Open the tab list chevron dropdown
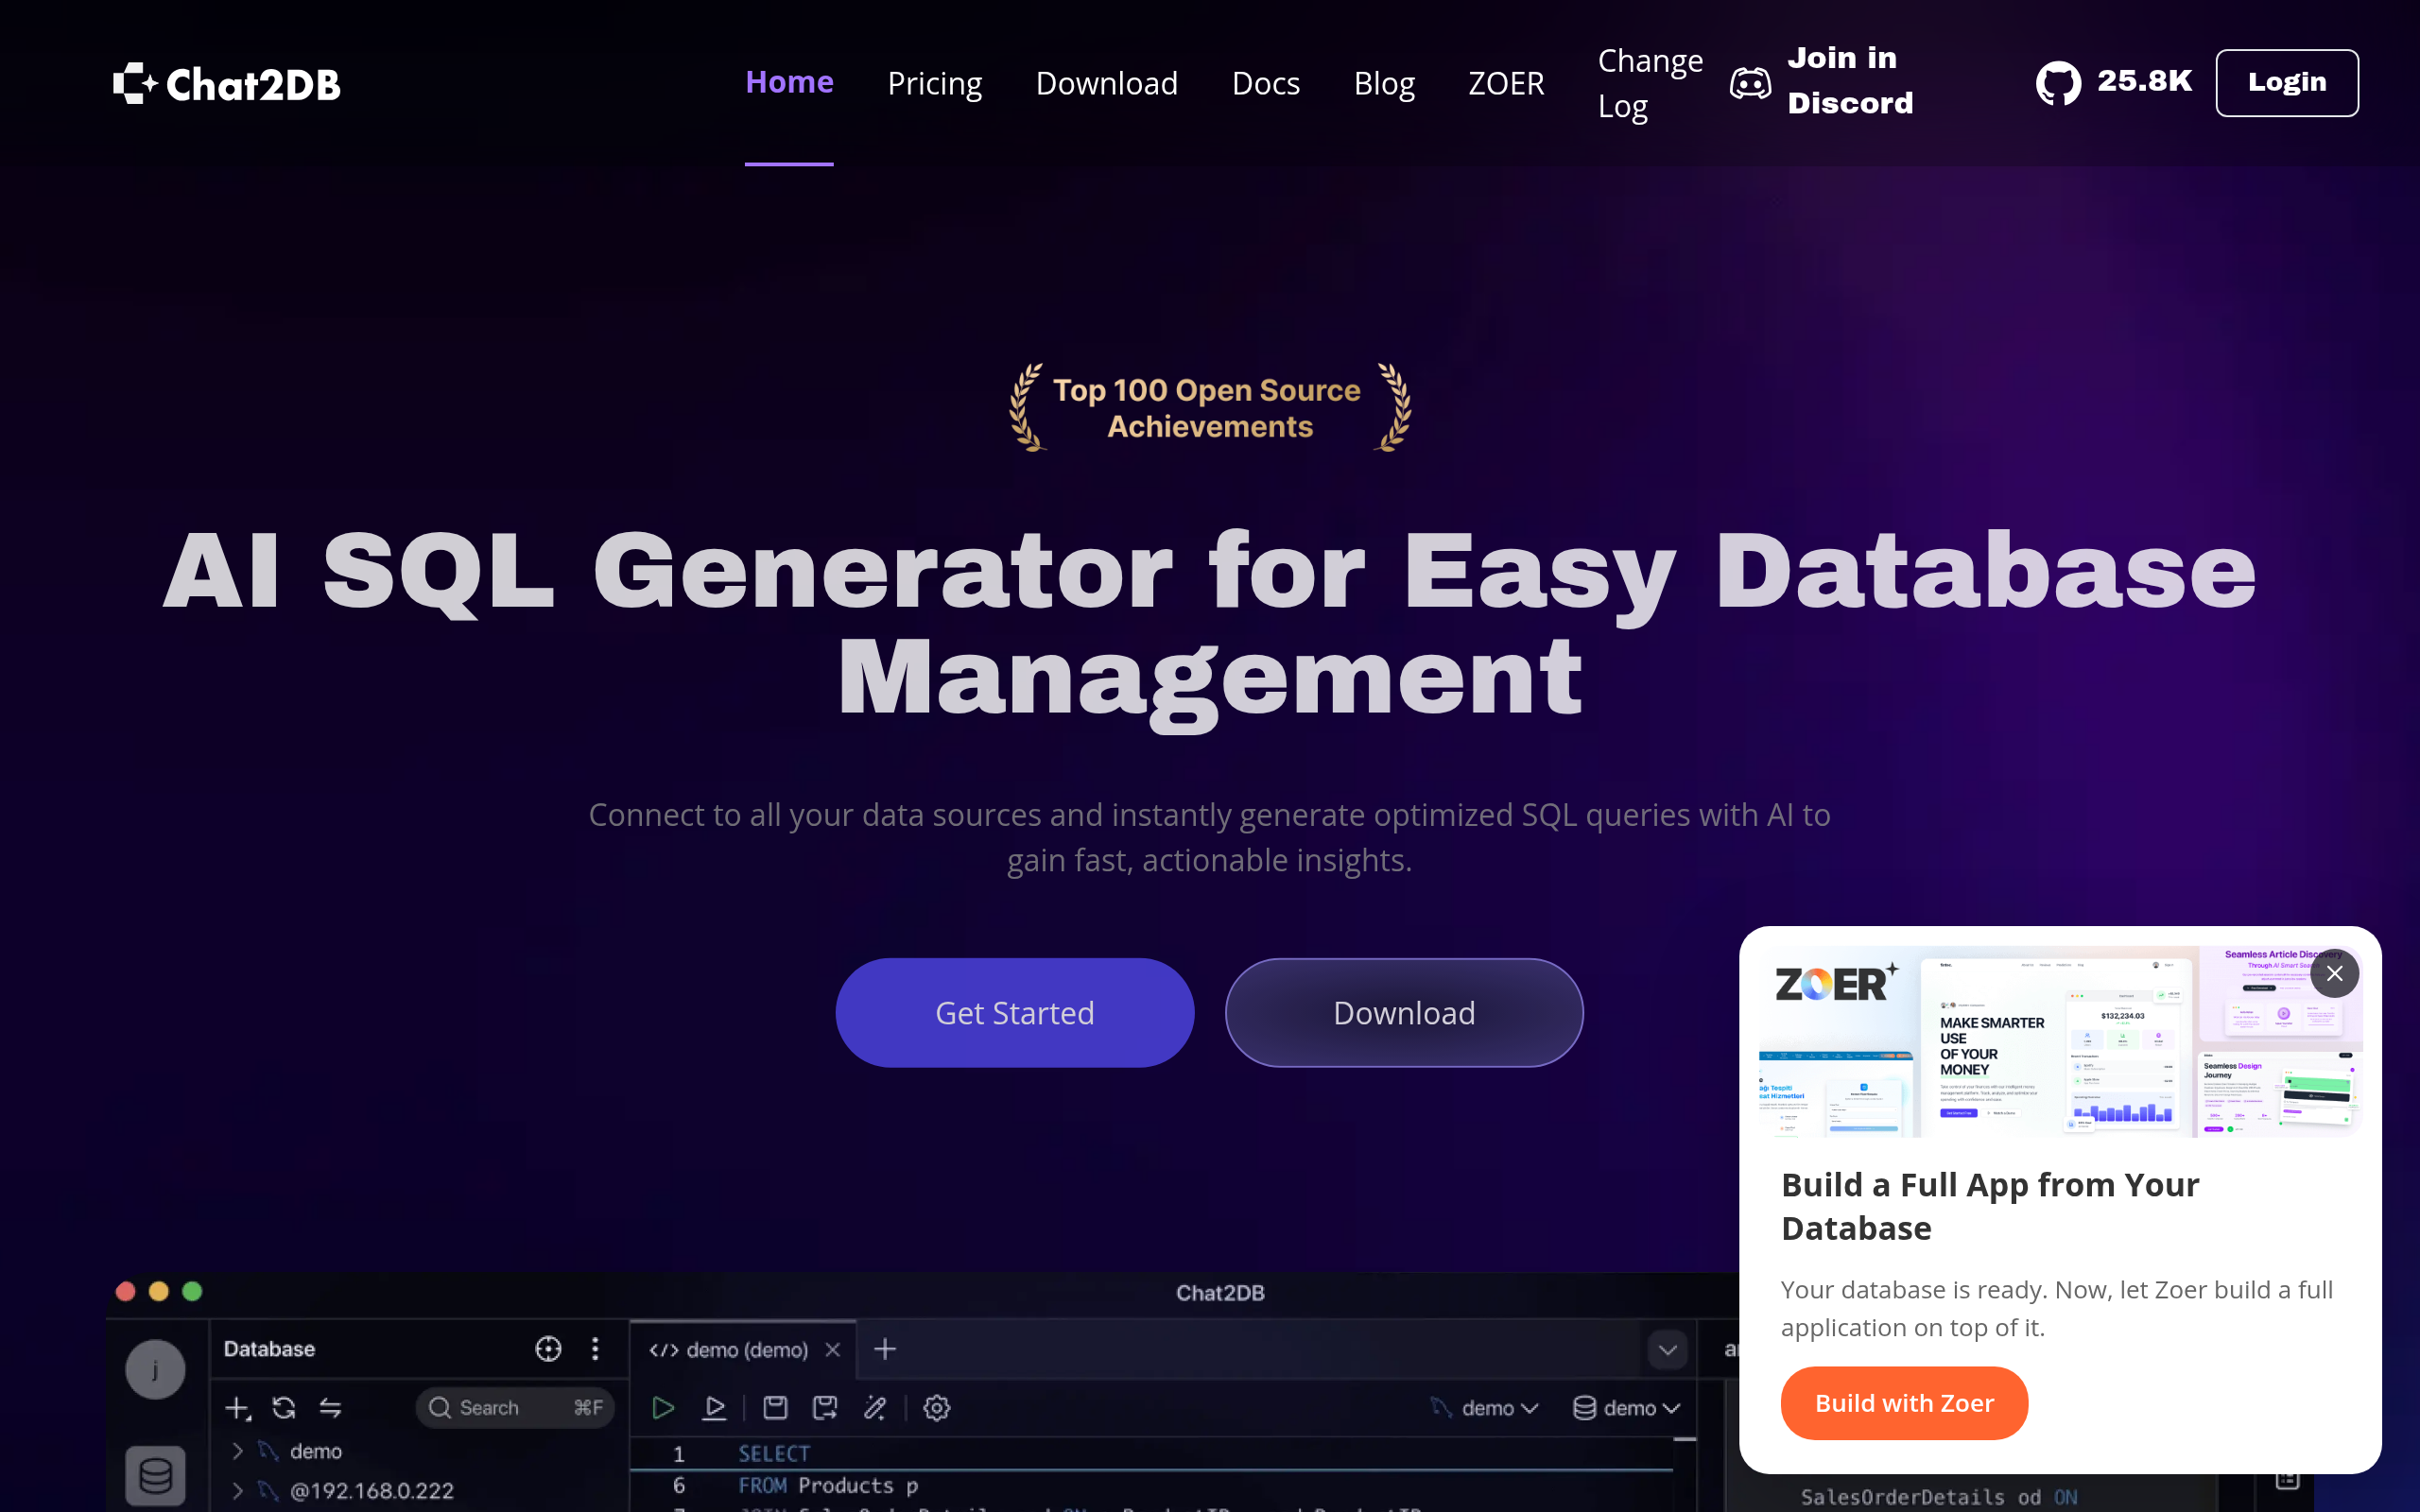Viewport: 2420px width, 1512px height. (x=1667, y=1350)
